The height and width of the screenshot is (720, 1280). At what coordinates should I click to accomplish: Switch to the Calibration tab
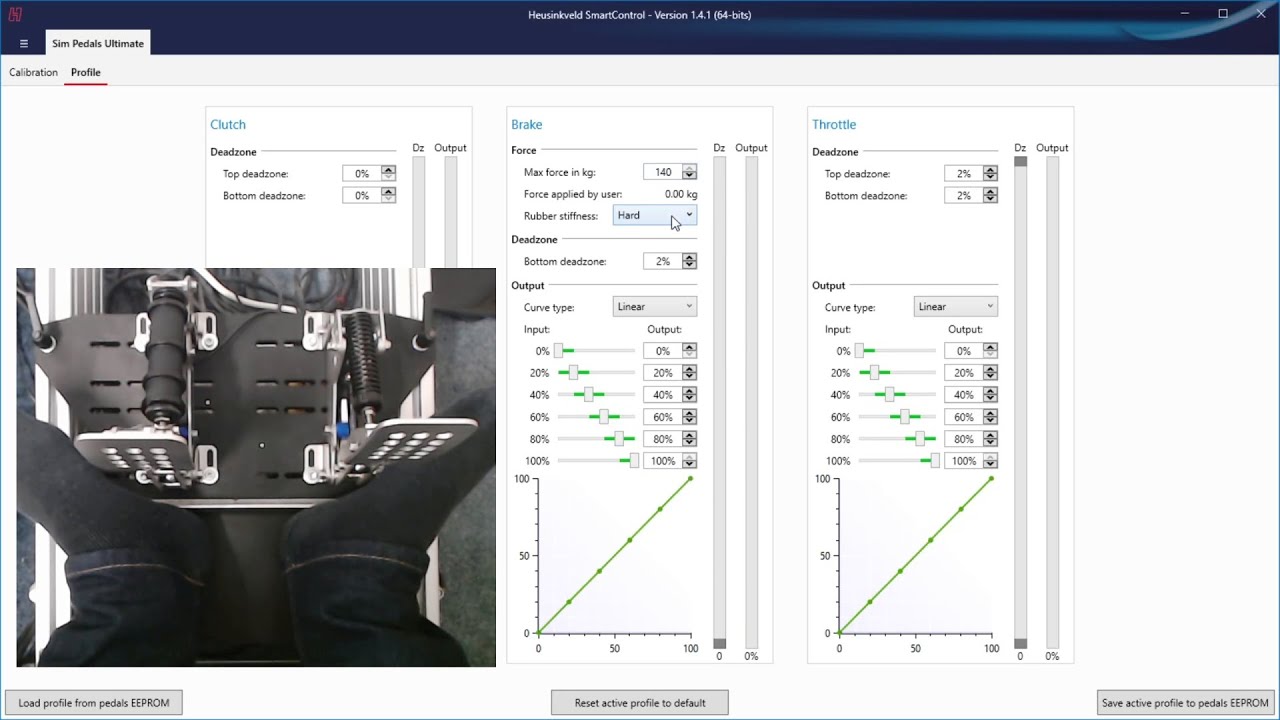pos(33,72)
